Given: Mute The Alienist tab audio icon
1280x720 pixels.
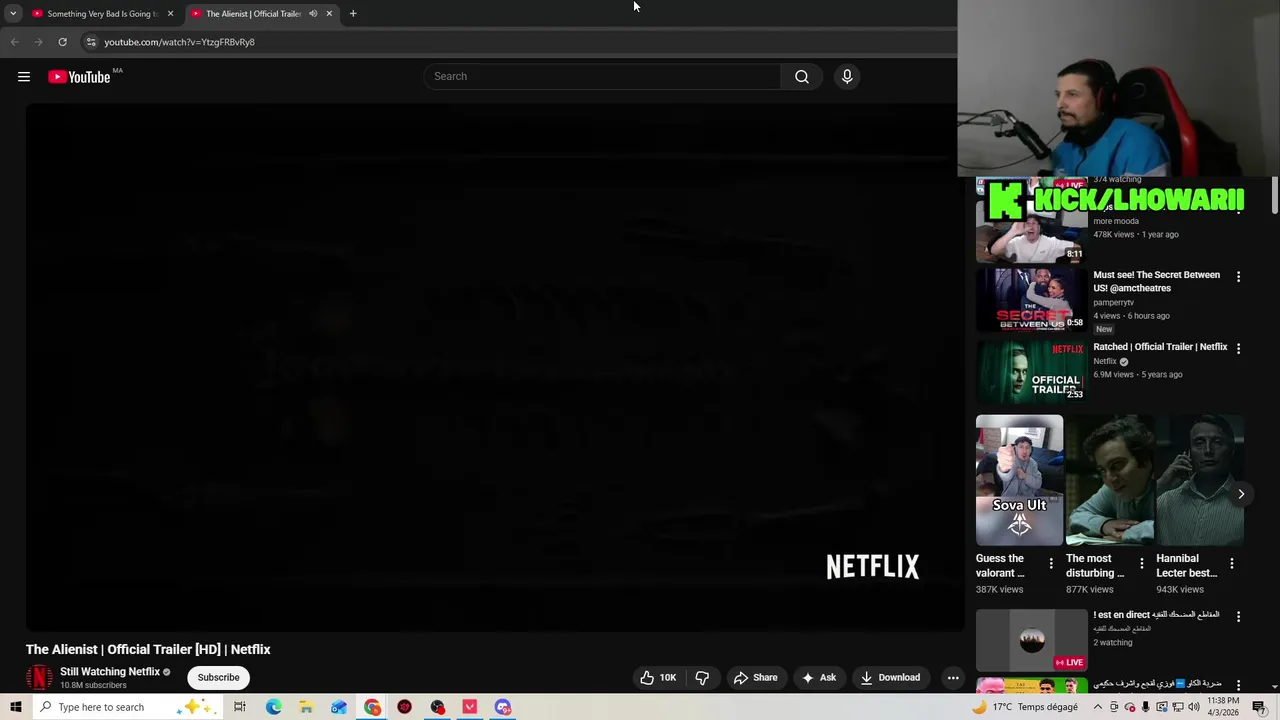Looking at the screenshot, I should click(x=313, y=14).
